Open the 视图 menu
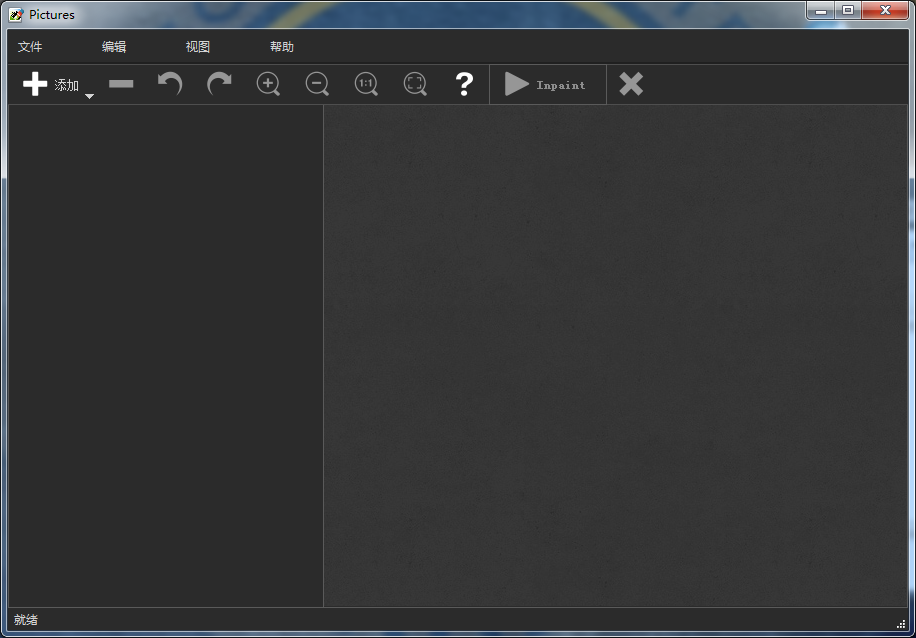Viewport: 916px width, 638px height. point(198,47)
